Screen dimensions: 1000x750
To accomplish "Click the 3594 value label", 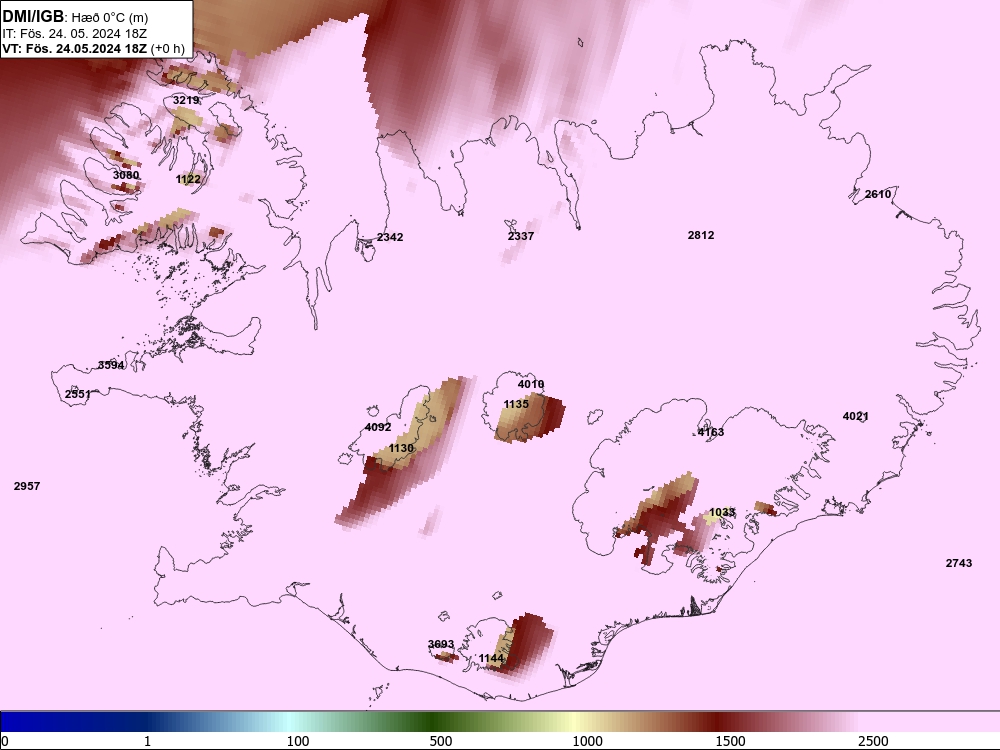I will click(x=111, y=365).
